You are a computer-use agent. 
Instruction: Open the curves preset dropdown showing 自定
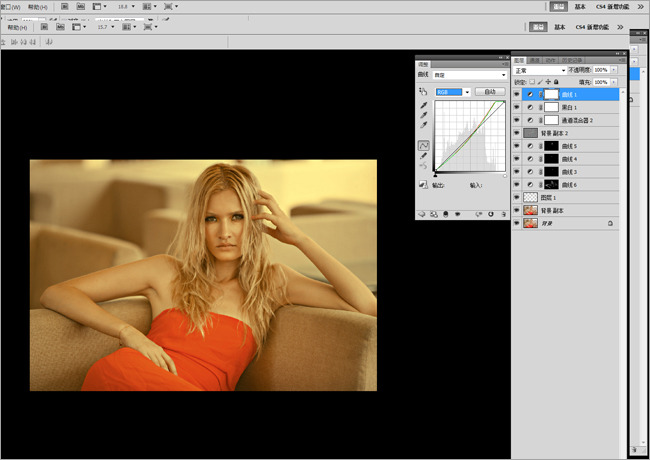[x=470, y=75]
